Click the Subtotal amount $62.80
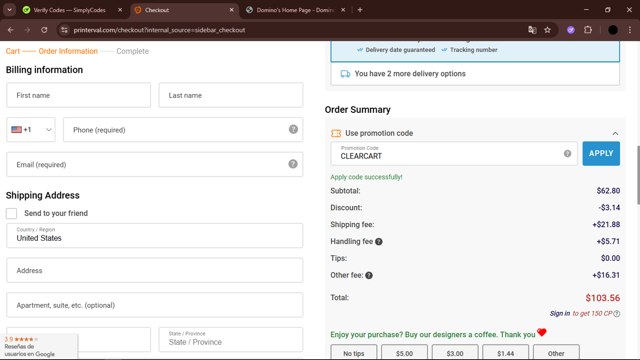 [608, 191]
